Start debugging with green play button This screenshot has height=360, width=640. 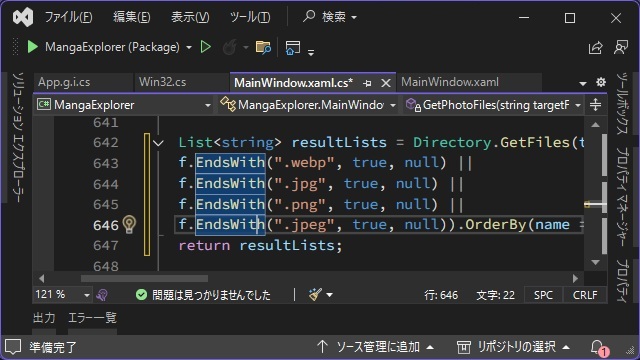(33, 47)
